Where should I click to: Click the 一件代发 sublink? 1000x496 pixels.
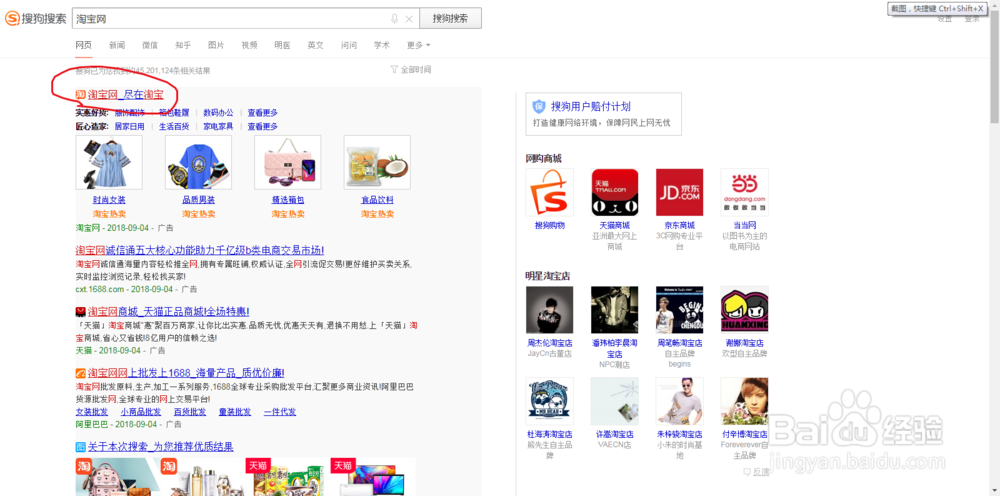(280, 412)
